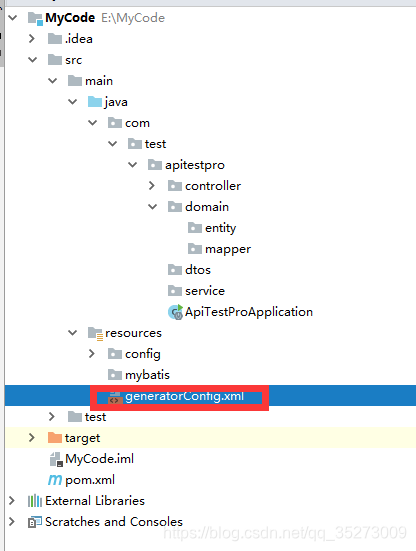Click the .idea folder icon
This screenshot has width=416, height=551.
click(x=55, y=39)
